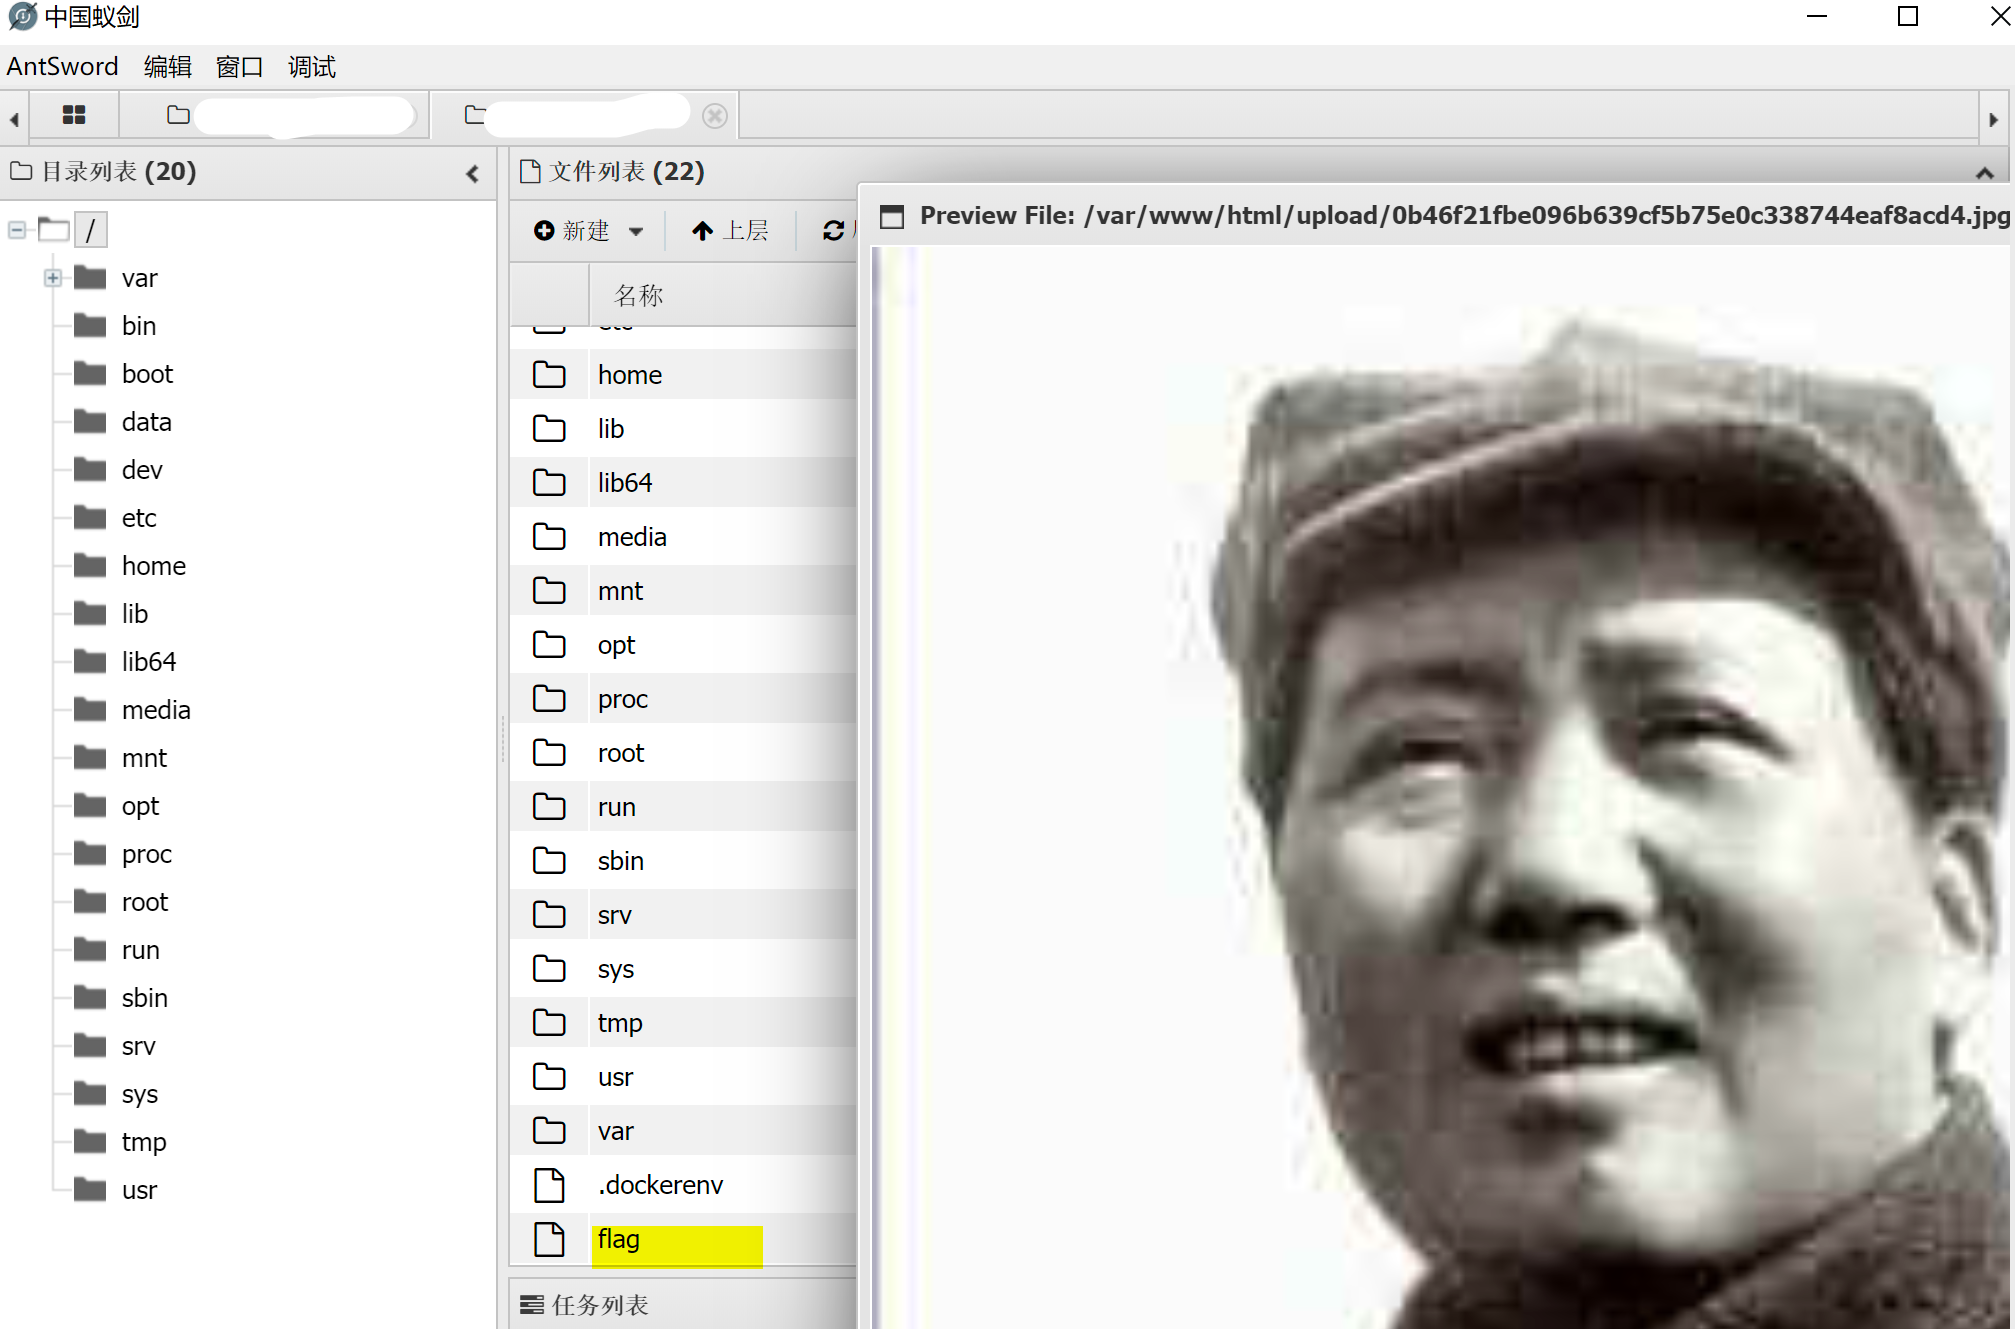Select sbin folder in directory tree
Screen dimensions: 2015x1329
click(145, 998)
